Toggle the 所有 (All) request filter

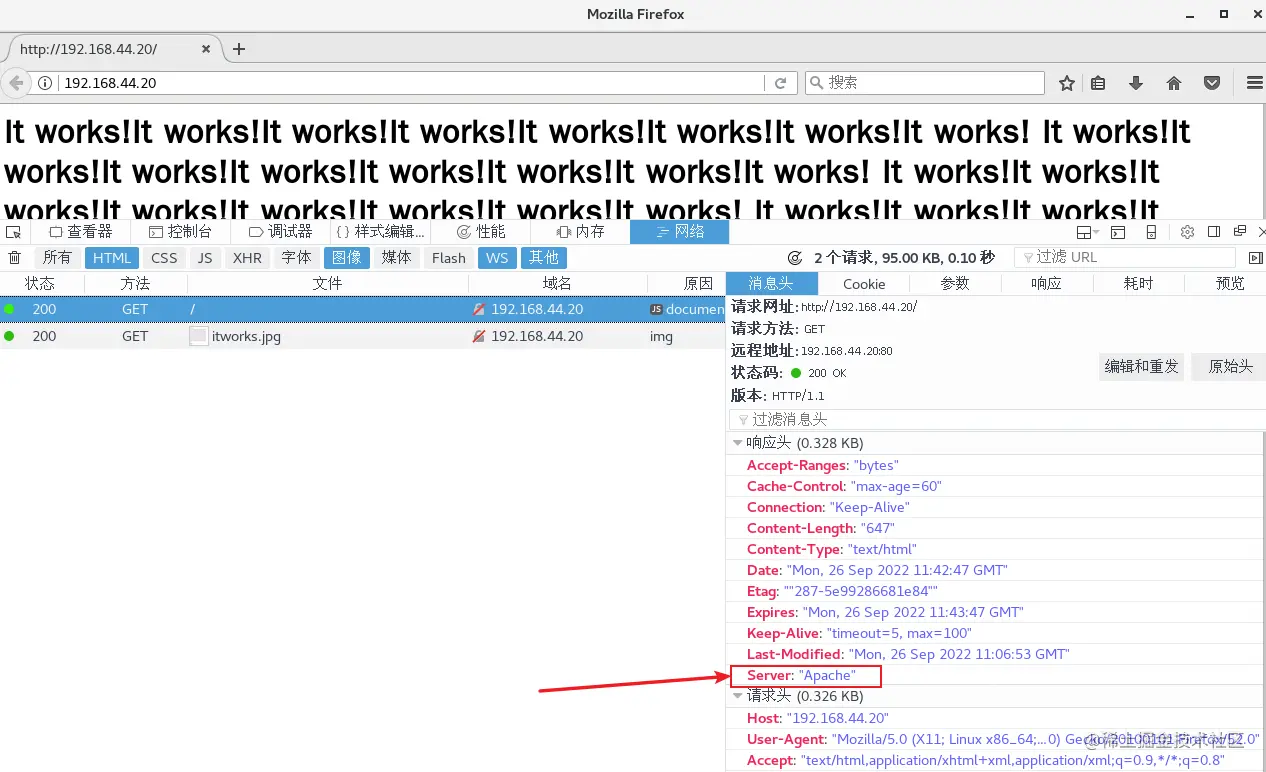[x=57, y=258]
